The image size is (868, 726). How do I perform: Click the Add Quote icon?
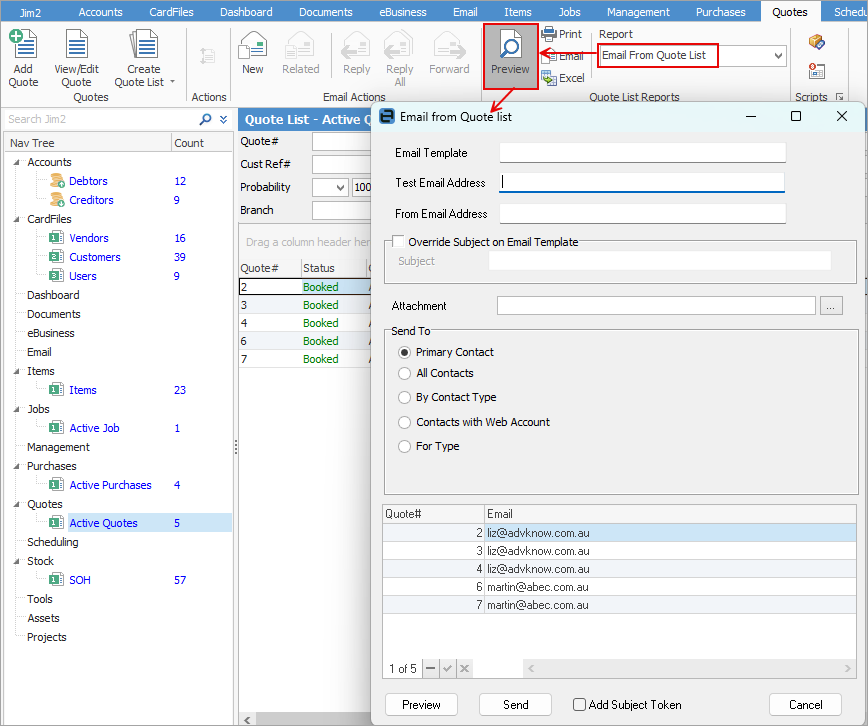point(23,46)
